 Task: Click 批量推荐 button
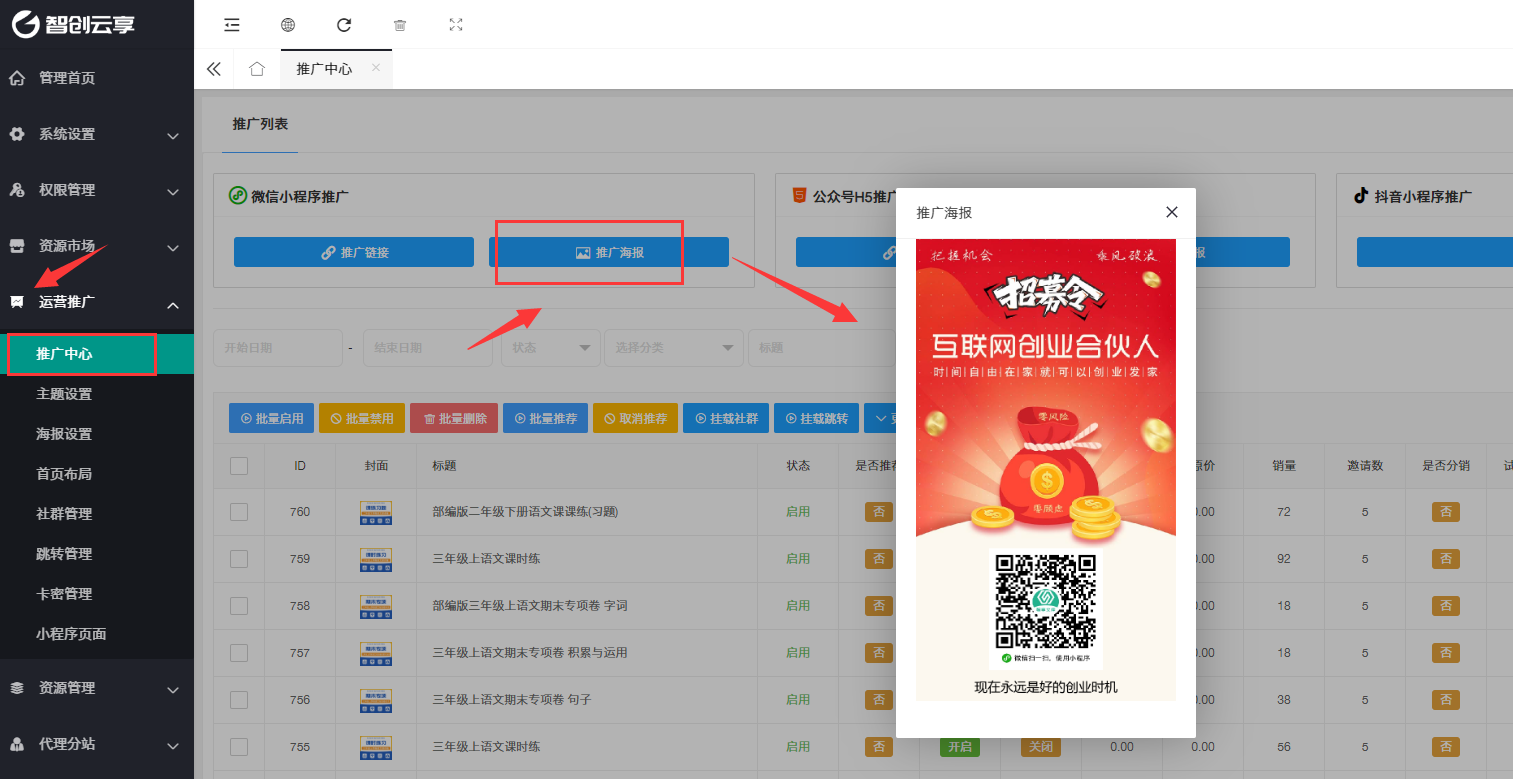pyautogui.click(x=546, y=418)
